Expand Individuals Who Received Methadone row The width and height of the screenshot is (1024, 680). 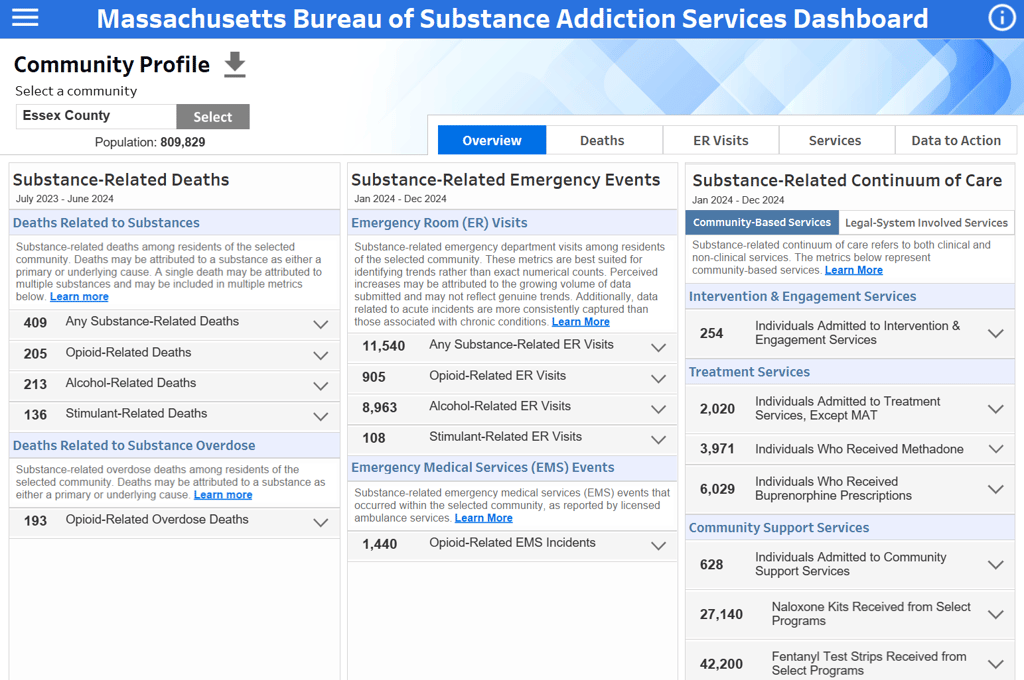pyautogui.click(x=850, y=449)
